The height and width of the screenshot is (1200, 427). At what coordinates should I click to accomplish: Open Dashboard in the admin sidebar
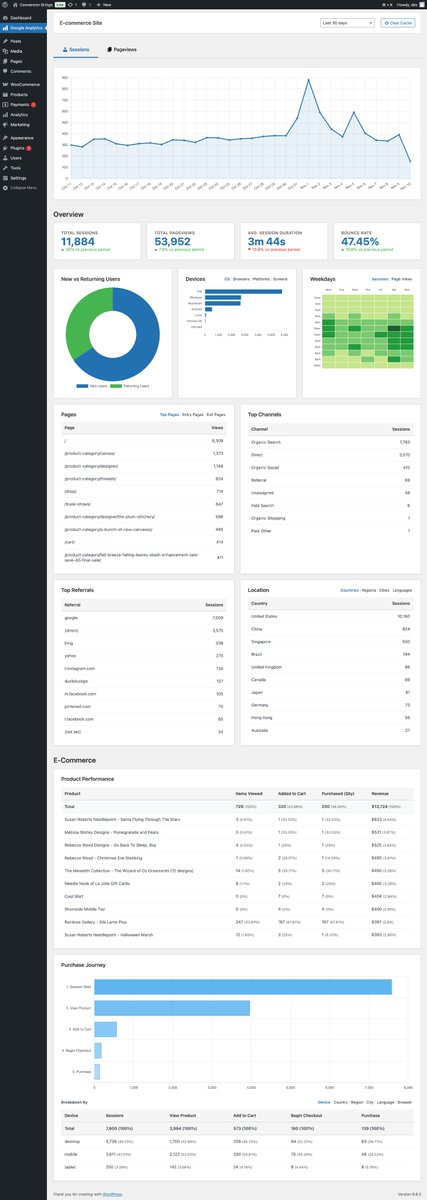point(23,18)
